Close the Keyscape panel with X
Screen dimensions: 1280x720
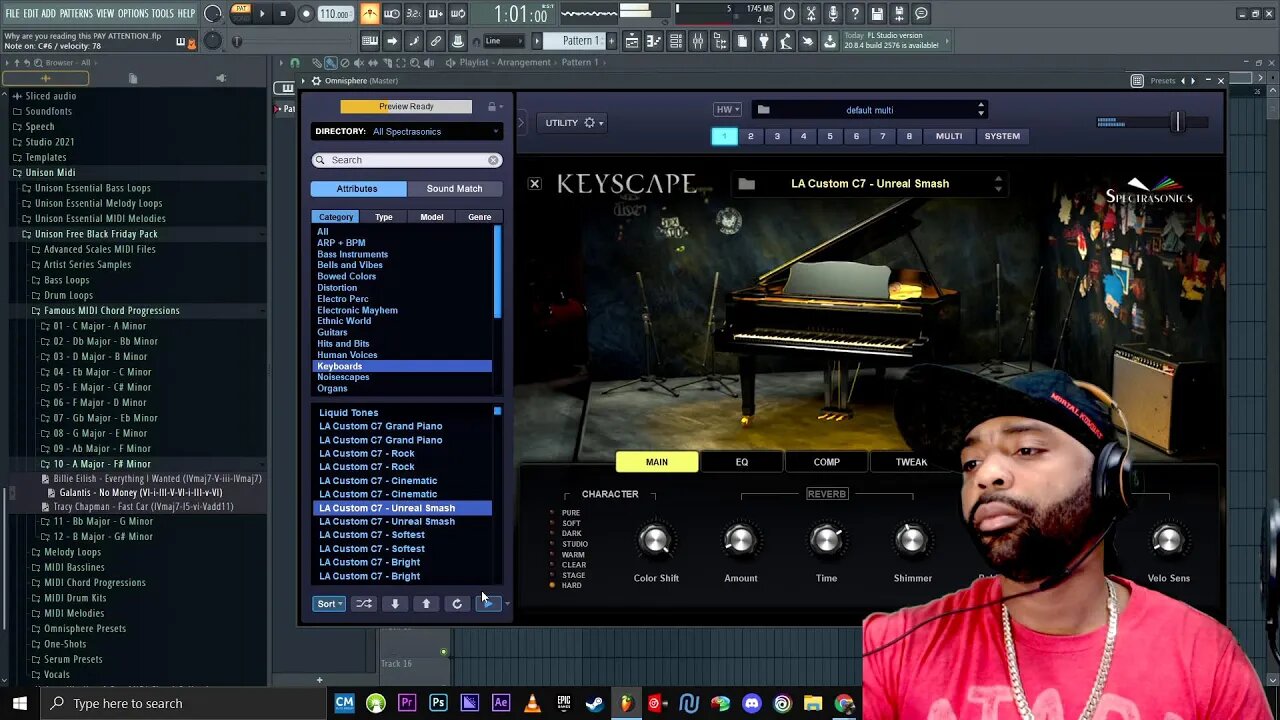(535, 184)
